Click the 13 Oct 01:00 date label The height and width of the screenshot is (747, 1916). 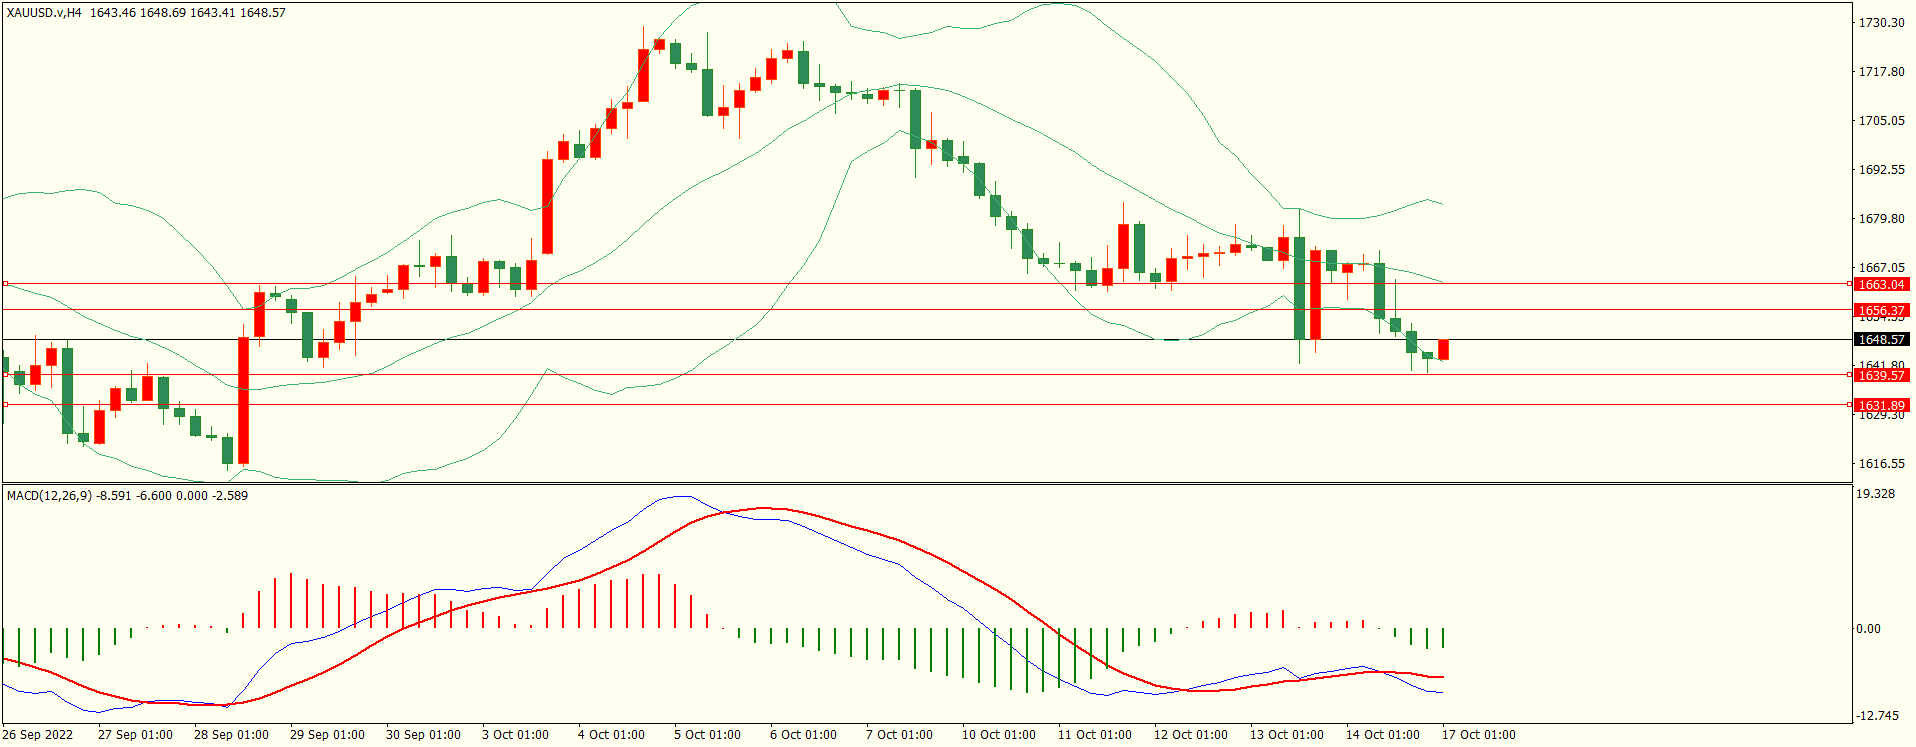click(1287, 735)
